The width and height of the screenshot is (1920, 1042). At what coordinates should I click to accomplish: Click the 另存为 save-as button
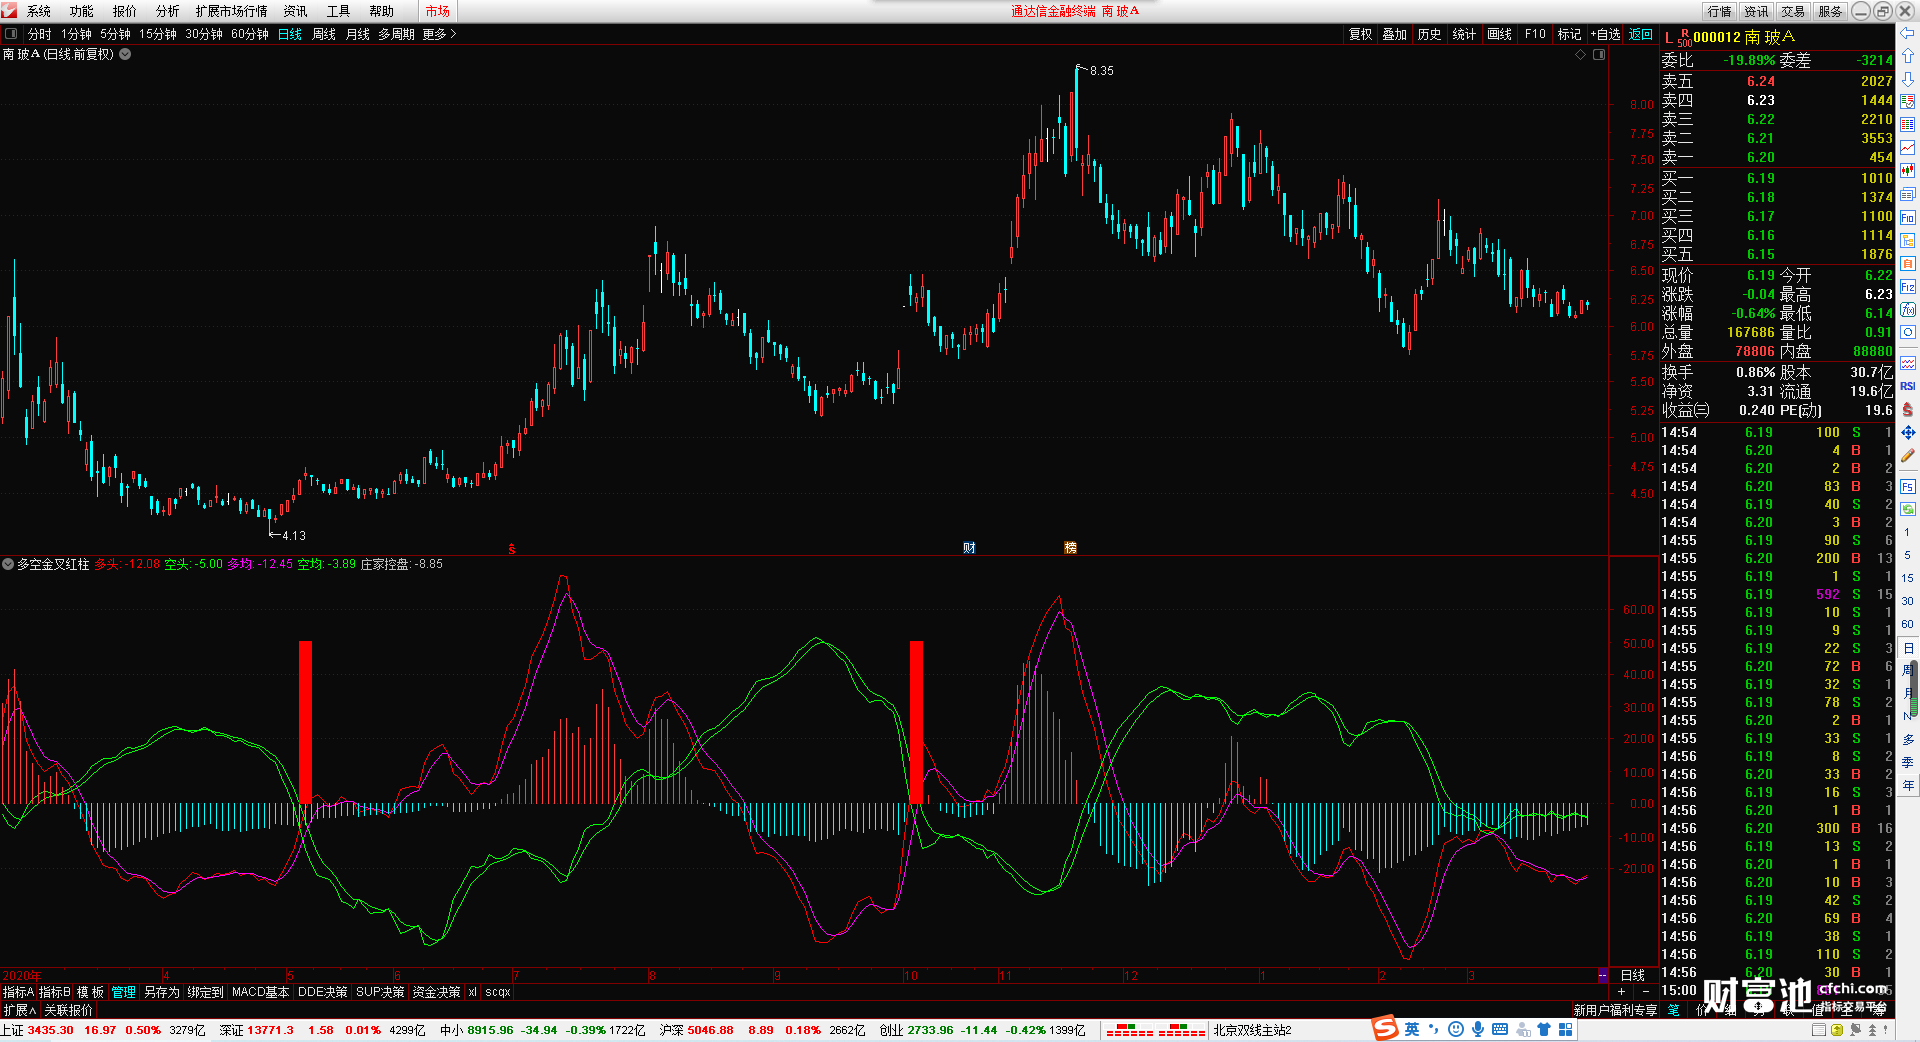pyautogui.click(x=162, y=992)
